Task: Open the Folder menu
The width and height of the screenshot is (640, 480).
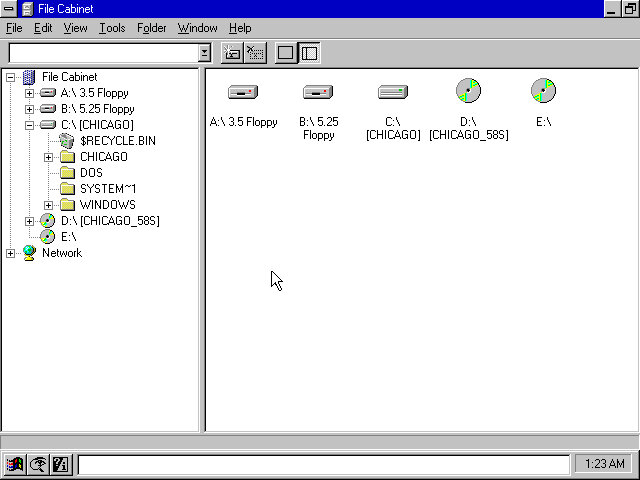Action: point(152,28)
